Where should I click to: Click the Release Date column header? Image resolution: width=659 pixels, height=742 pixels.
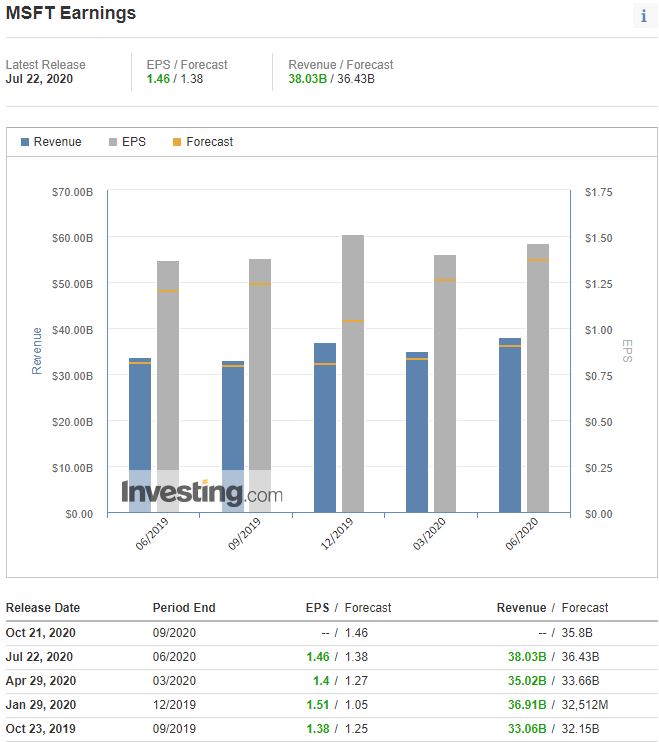coord(43,608)
